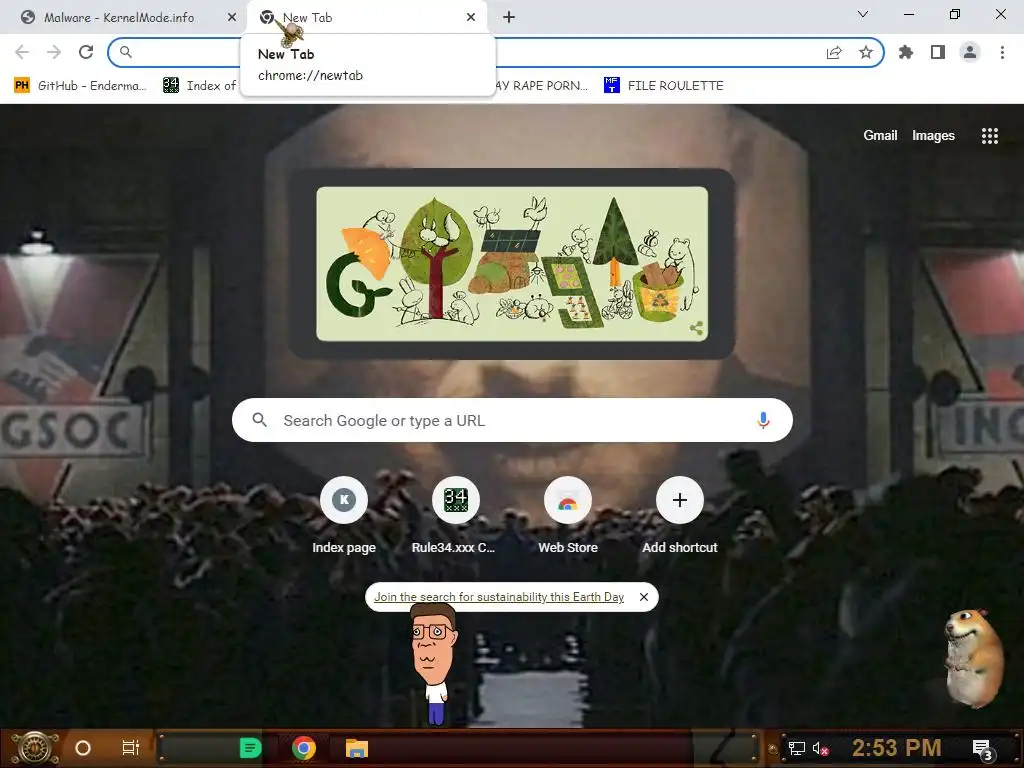Open the FILE ROULETTE bookmark
This screenshot has width=1024, height=768.
pyautogui.click(x=664, y=86)
